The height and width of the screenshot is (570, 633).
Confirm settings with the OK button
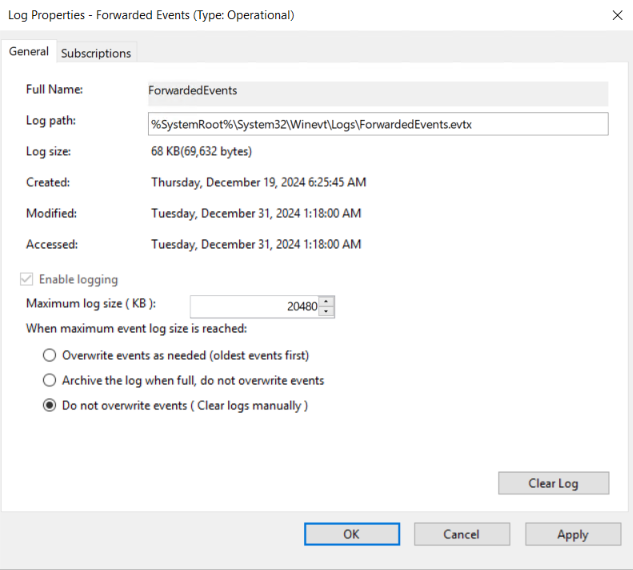click(x=351, y=534)
